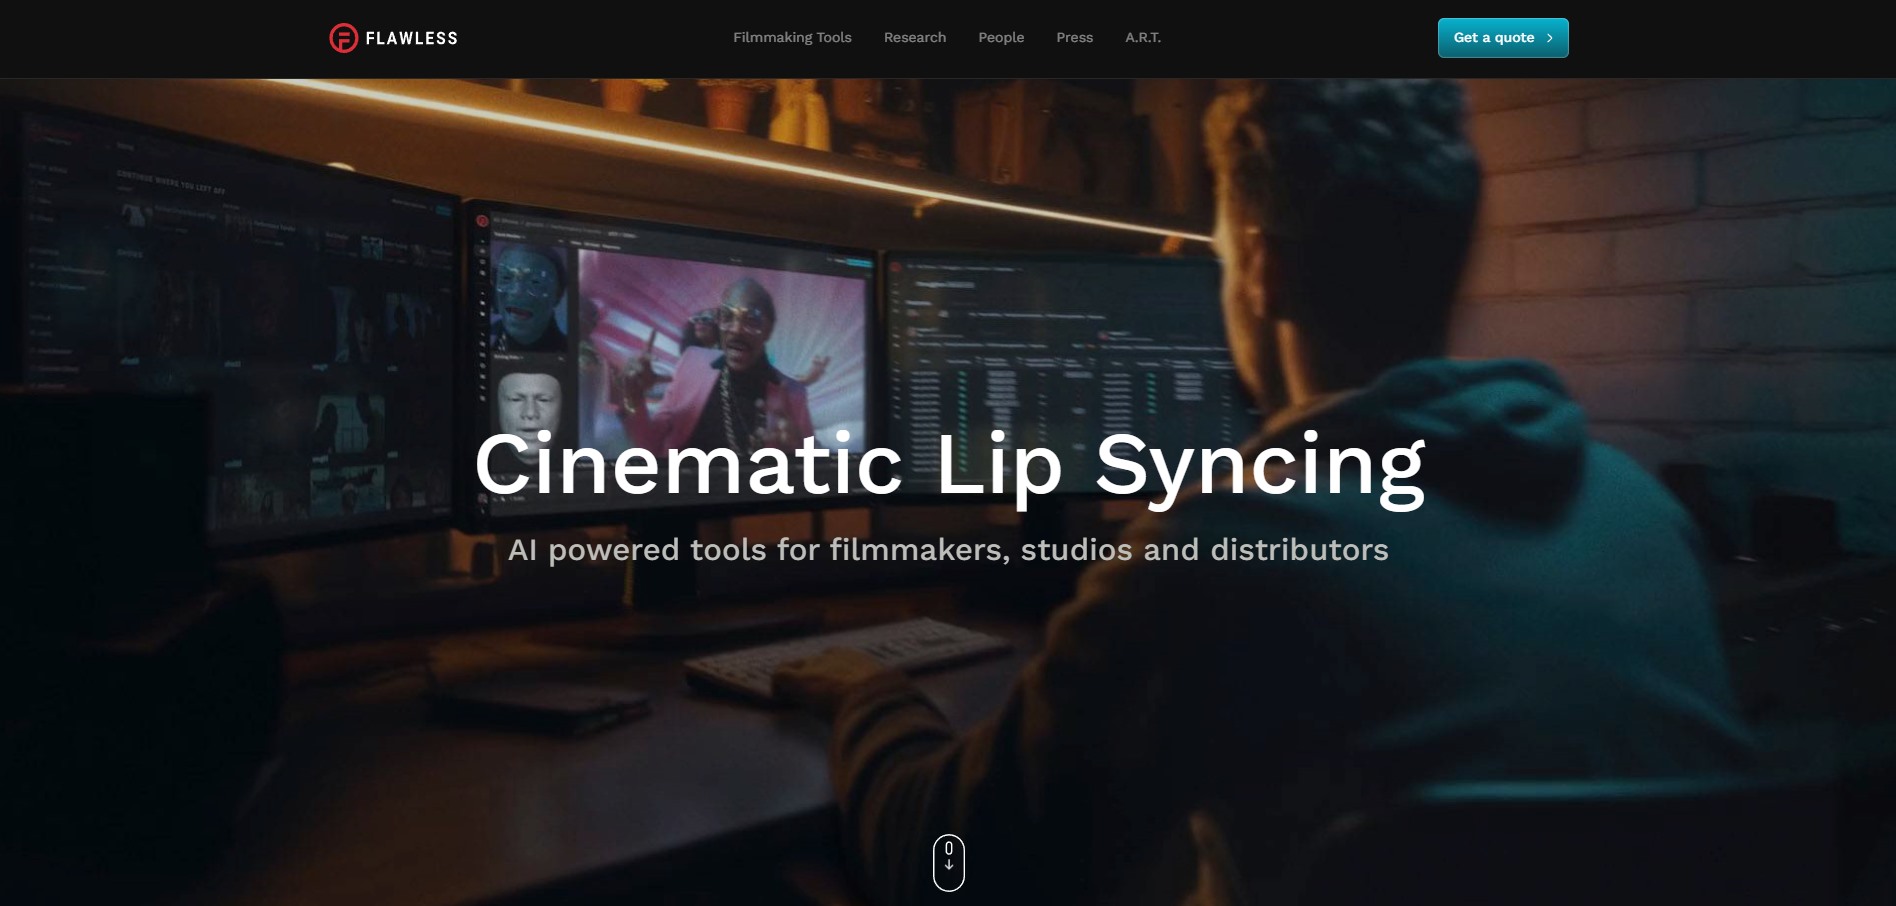
Task: Click the Flawless red F logo icon
Action: pyautogui.click(x=343, y=38)
